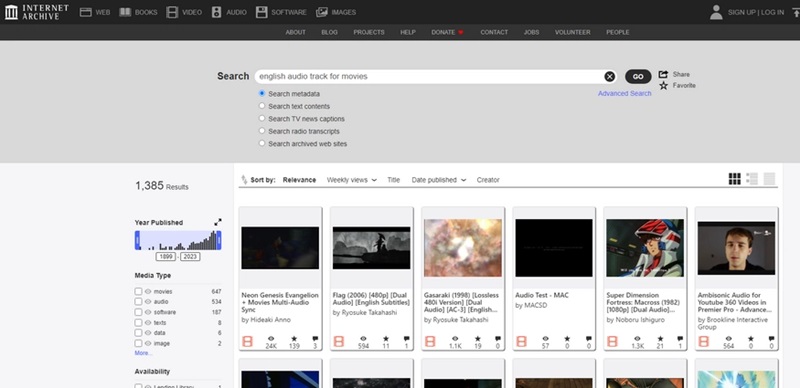This screenshot has width=800, height=388.
Task: Select Search text contents option
Action: [x=262, y=106]
